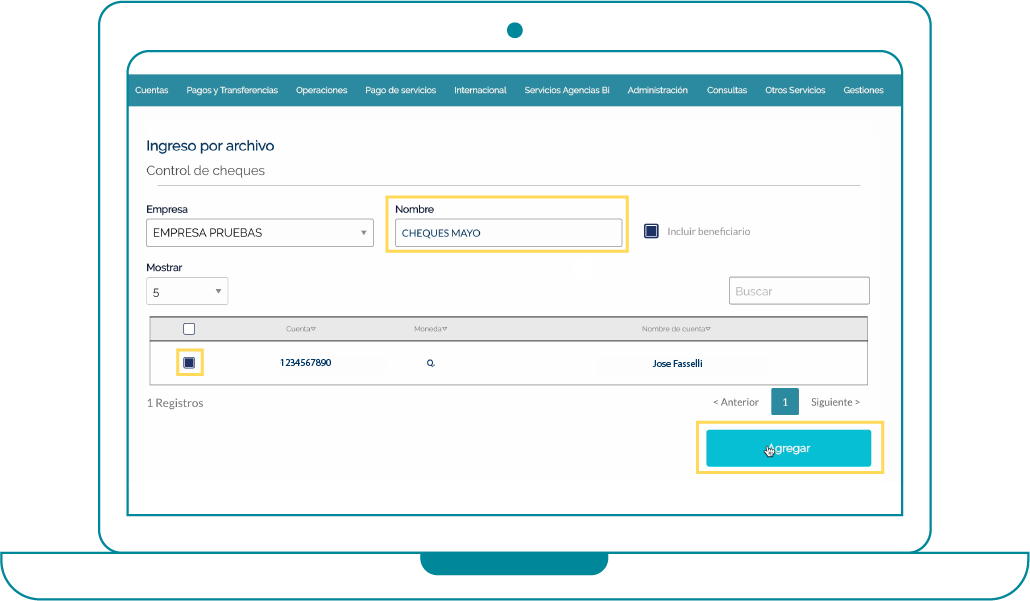Viewport: 1030px width, 601px height.
Task: Click the Nombre field containing CHEQUES MAYO
Action: pos(508,233)
